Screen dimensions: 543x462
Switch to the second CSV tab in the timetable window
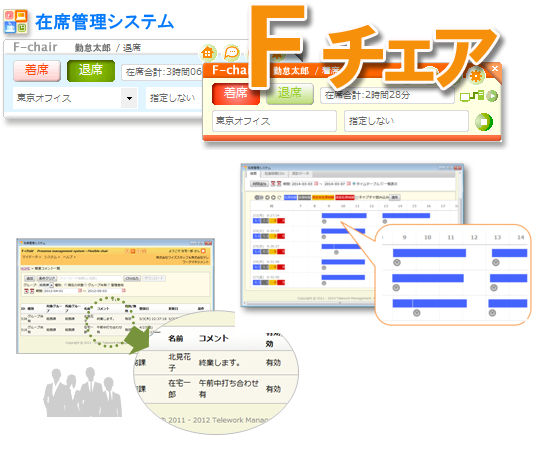[275, 174]
